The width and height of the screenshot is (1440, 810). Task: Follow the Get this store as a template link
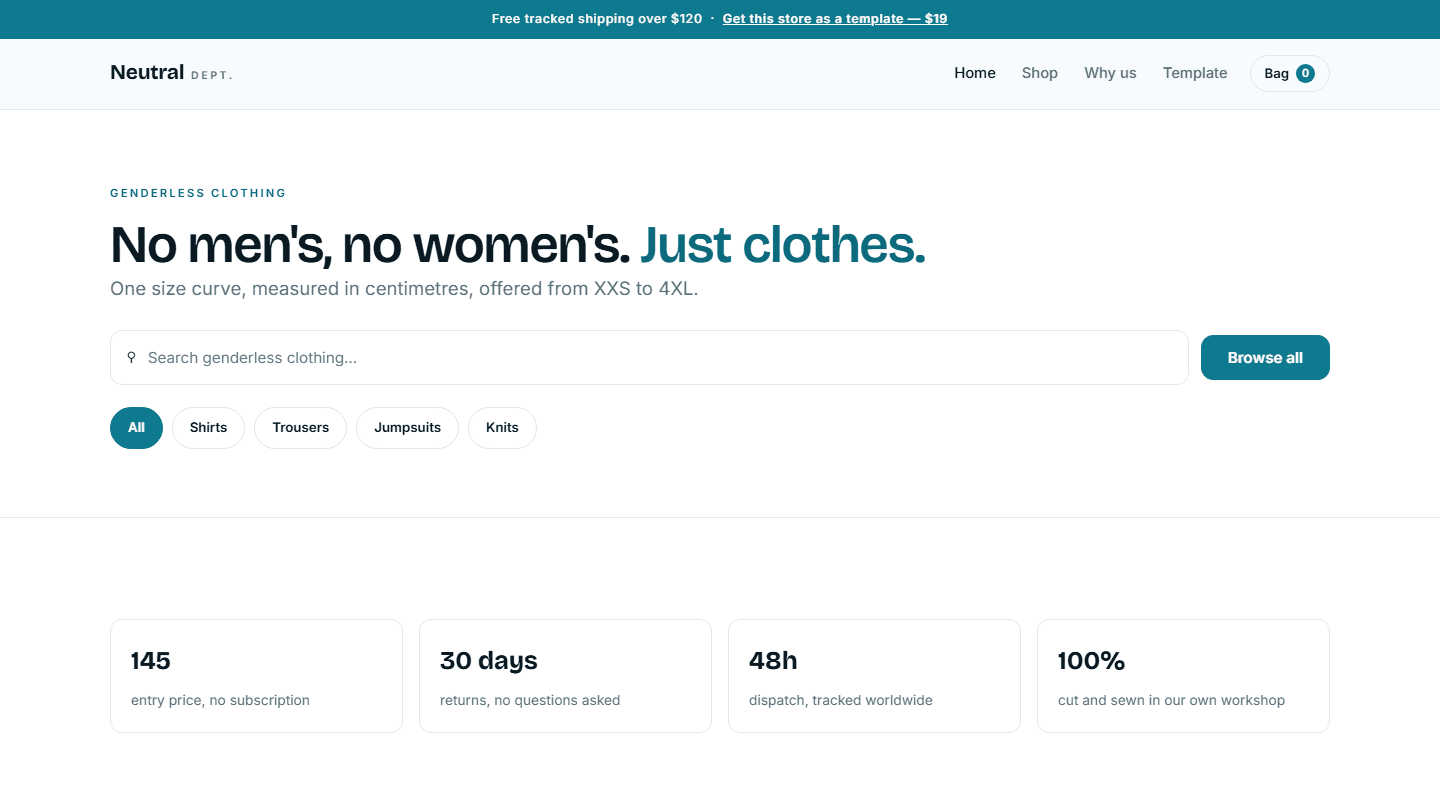pyautogui.click(x=835, y=19)
